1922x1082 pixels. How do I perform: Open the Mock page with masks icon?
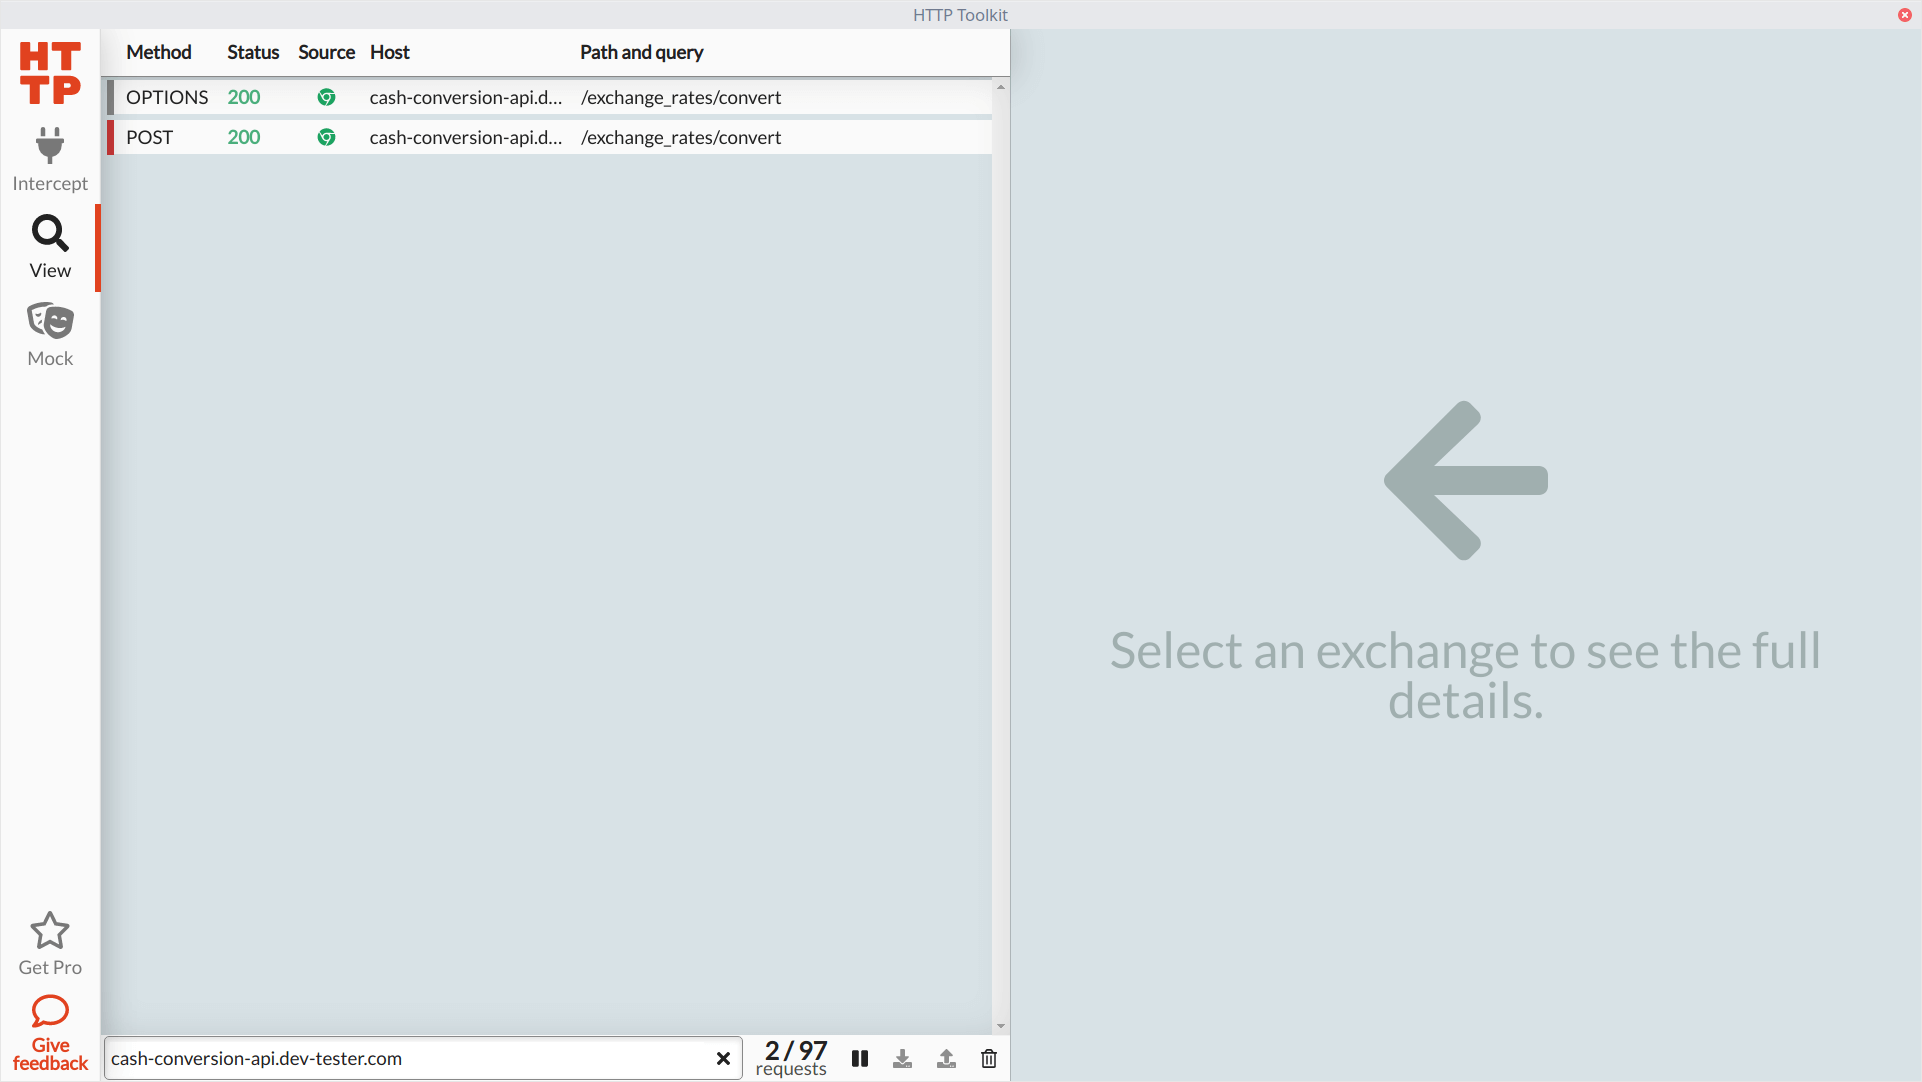[49, 320]
